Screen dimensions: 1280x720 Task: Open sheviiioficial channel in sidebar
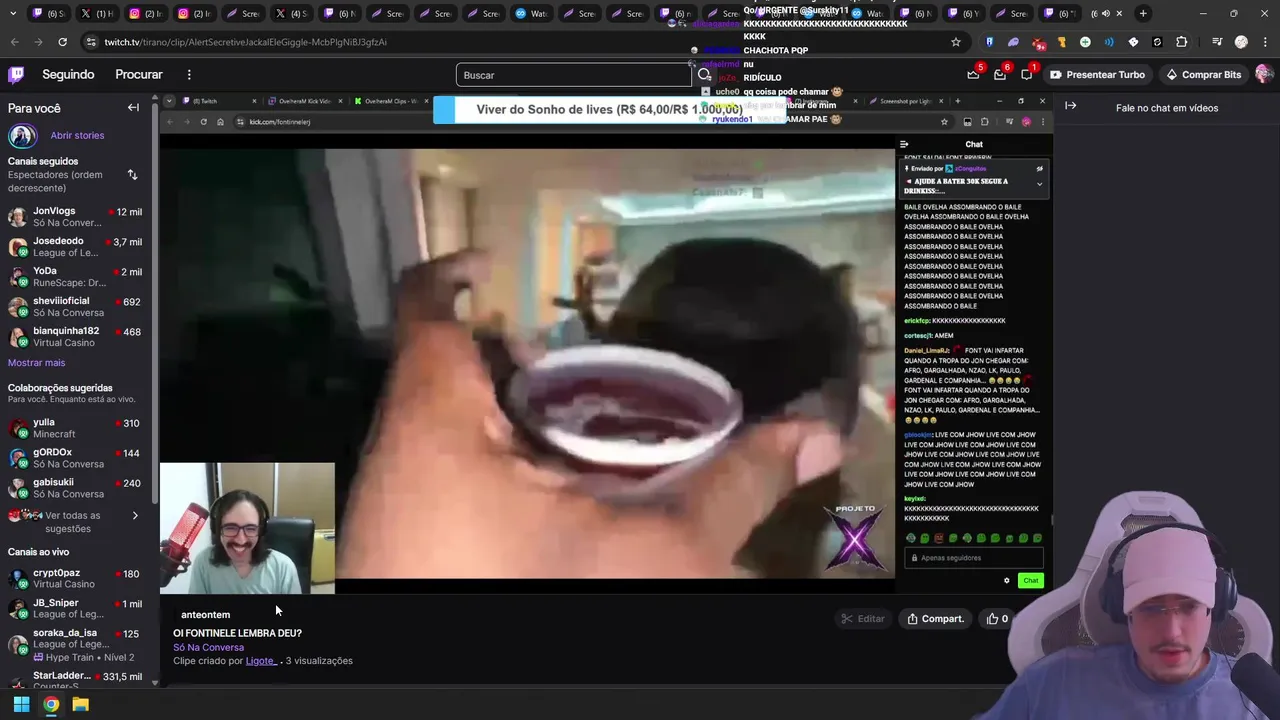75,307
